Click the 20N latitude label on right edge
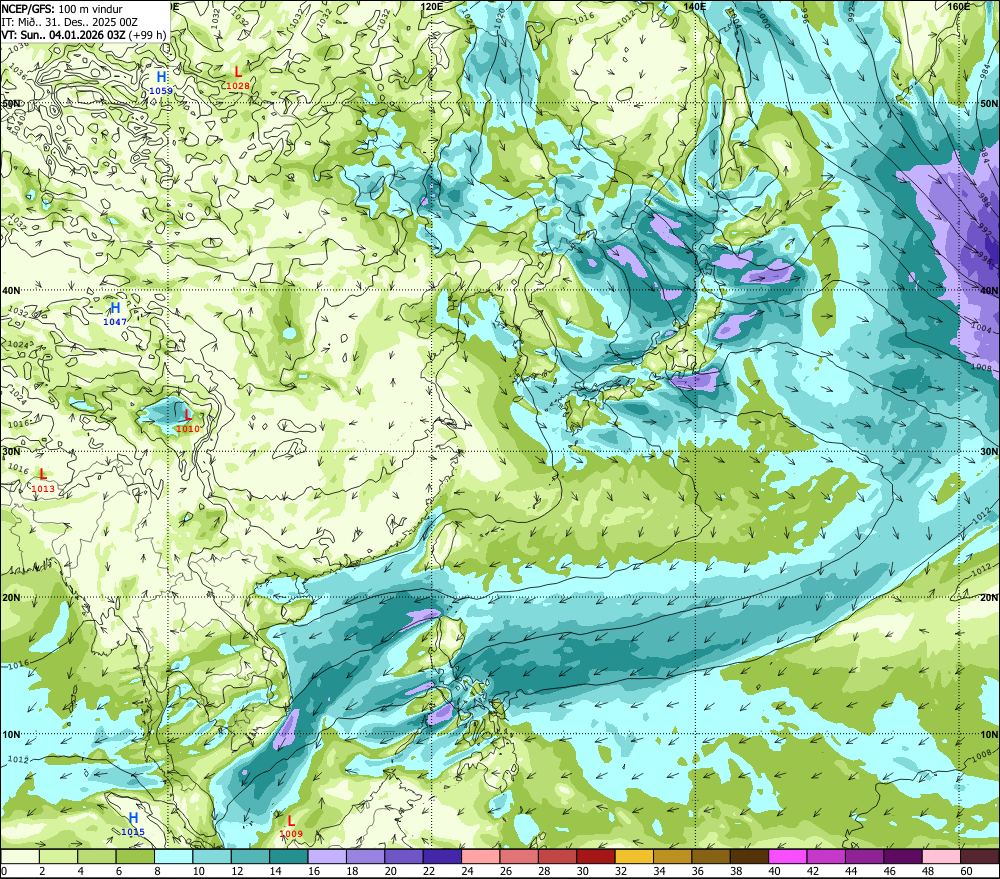The width and height of the screenshot is (1000, 879). 989,598
